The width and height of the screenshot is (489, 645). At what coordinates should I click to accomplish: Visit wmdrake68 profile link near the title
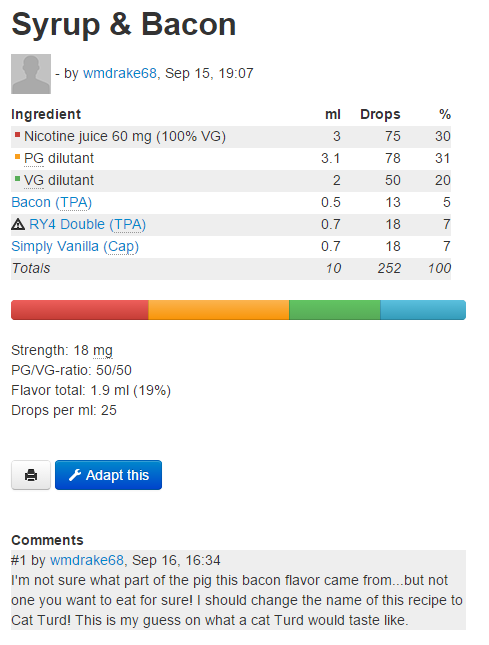click(120, 73)
